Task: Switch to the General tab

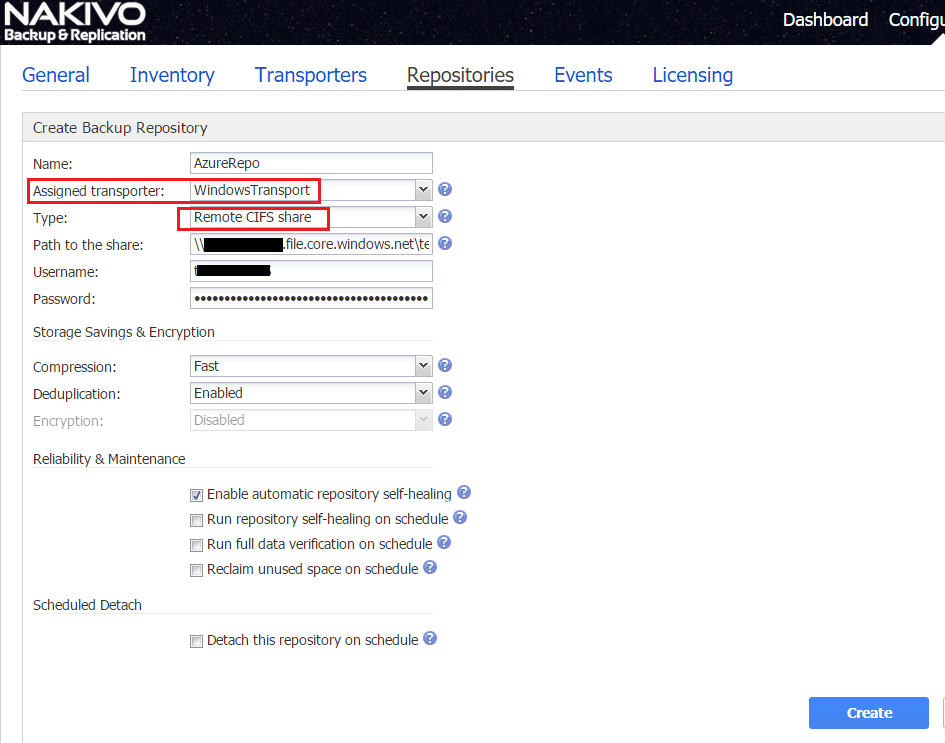Action: pos(56,75)
